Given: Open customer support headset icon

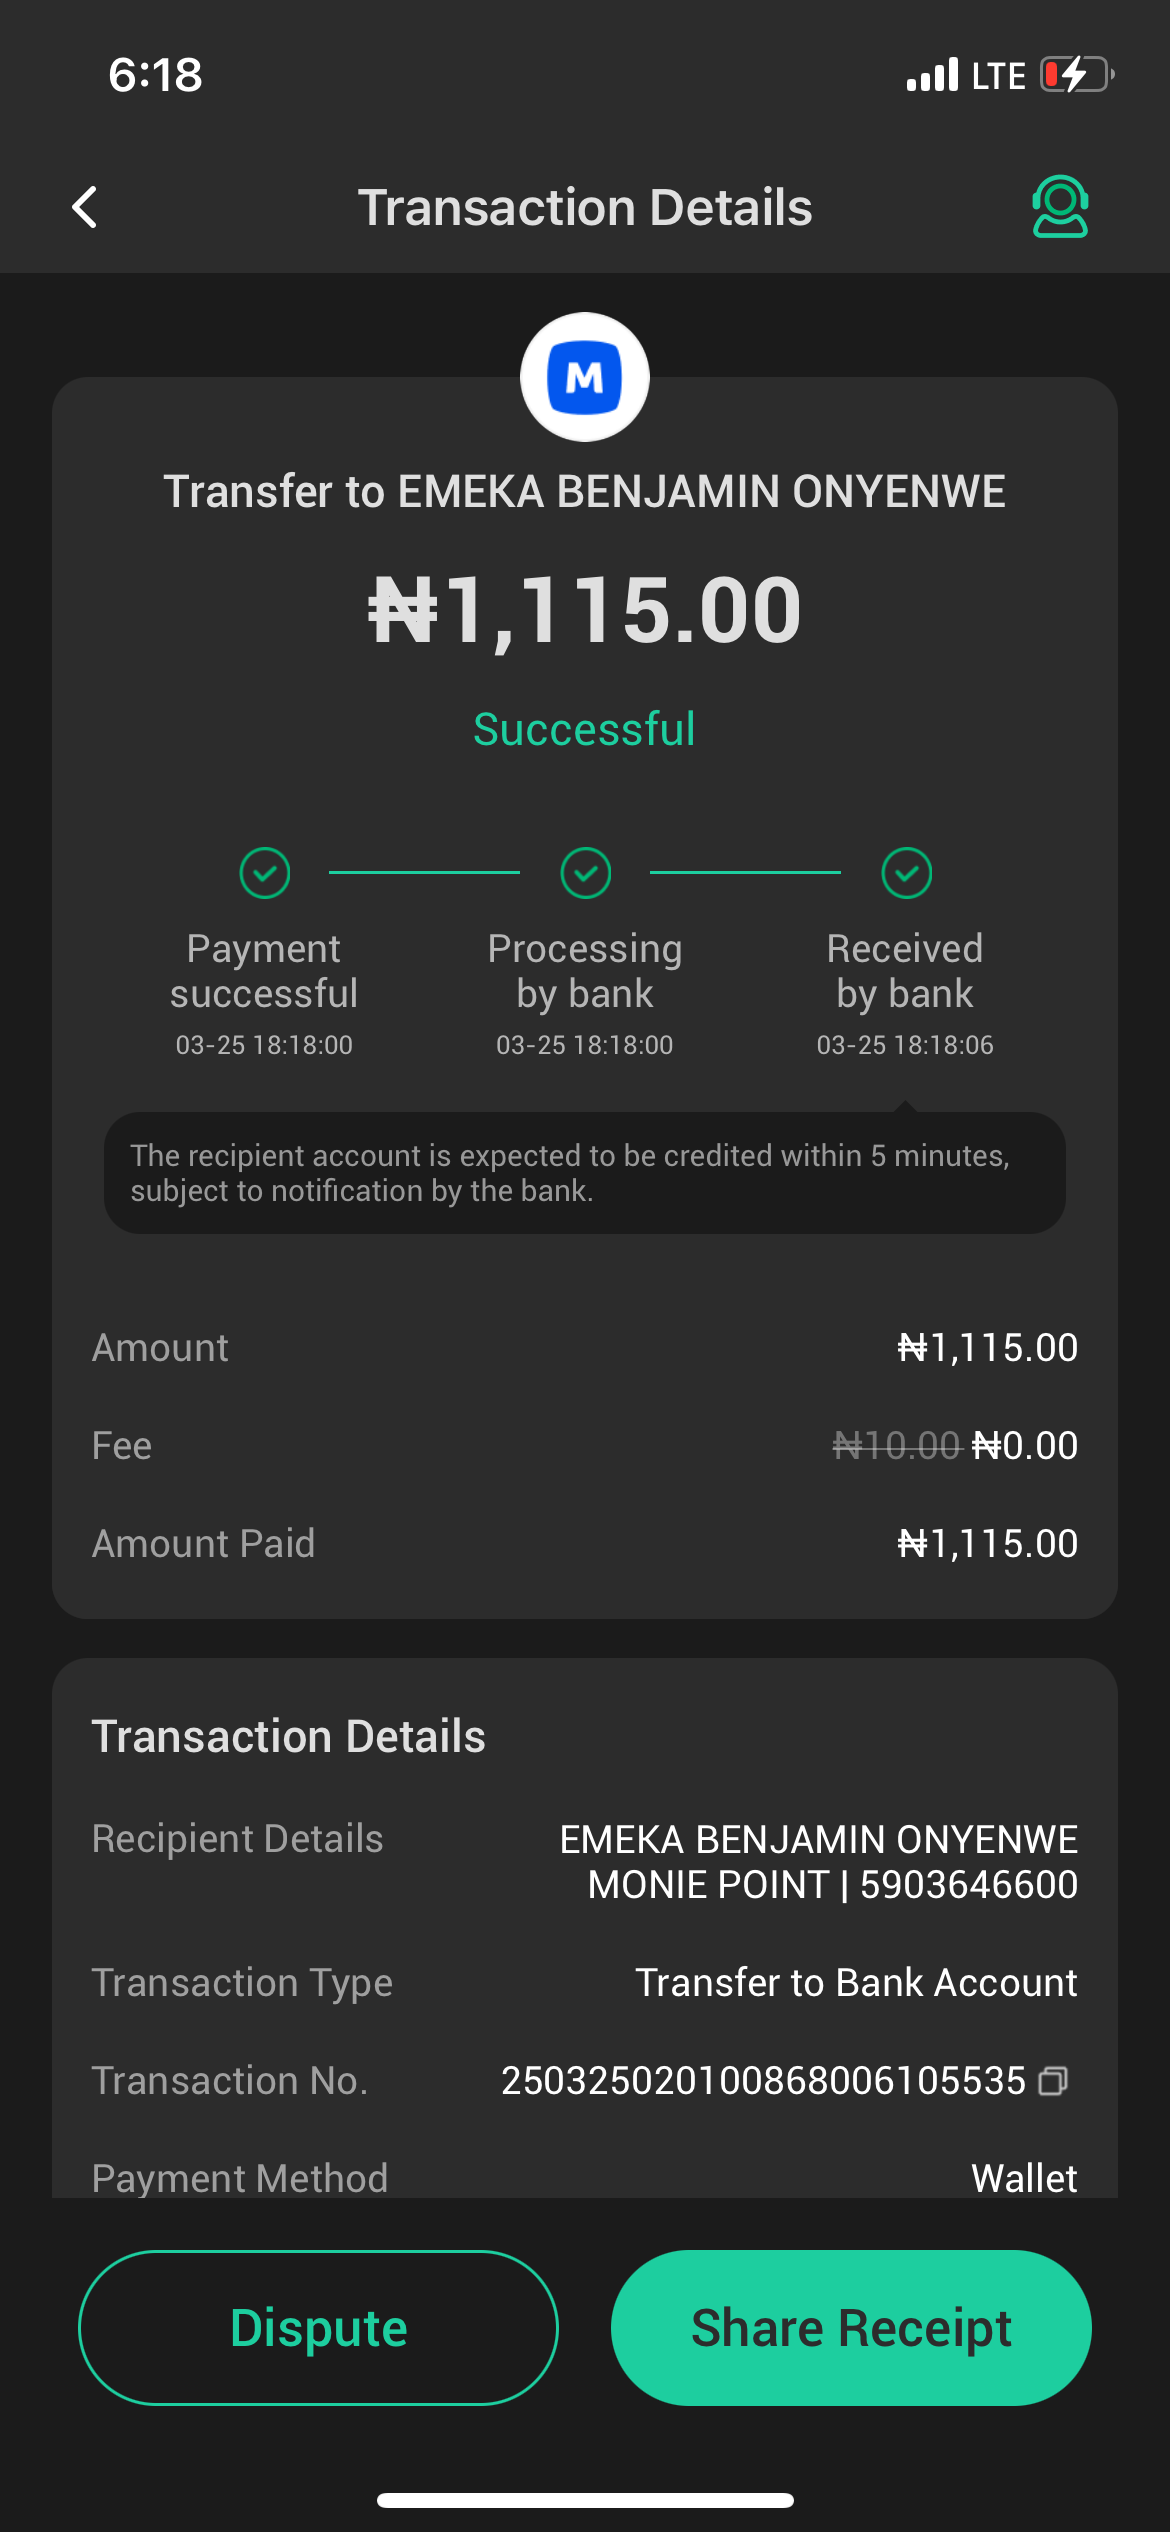Looking at the screenshot, I should click(1059, 207).
